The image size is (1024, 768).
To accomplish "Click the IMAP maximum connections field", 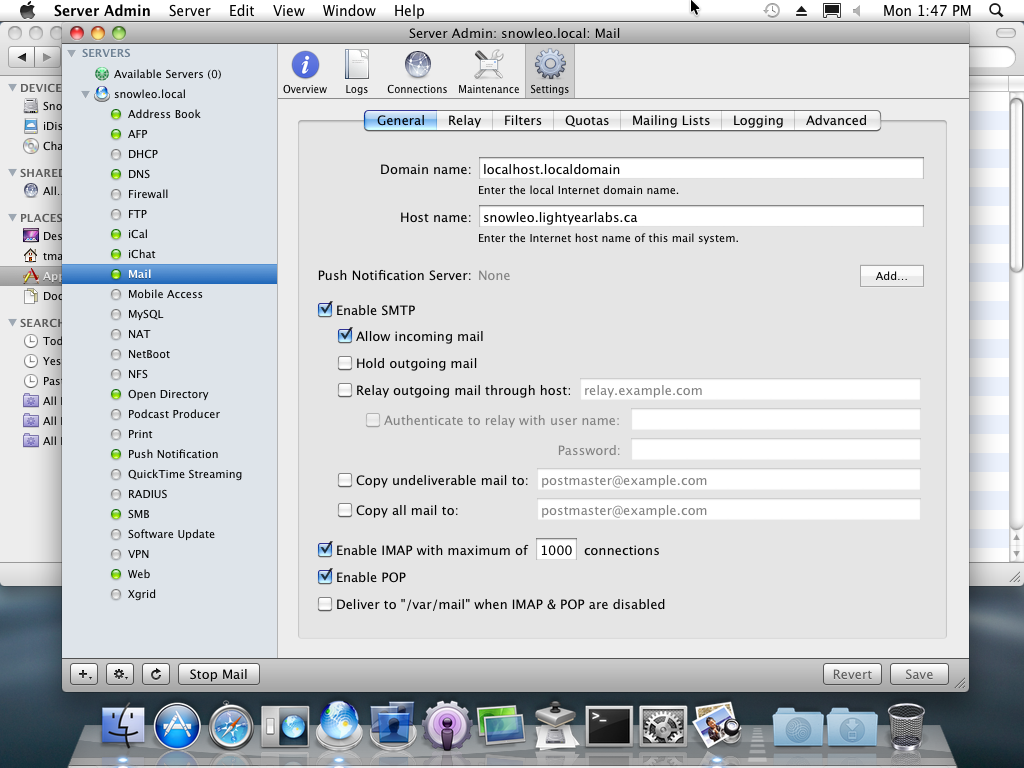I will pos(556,550).
